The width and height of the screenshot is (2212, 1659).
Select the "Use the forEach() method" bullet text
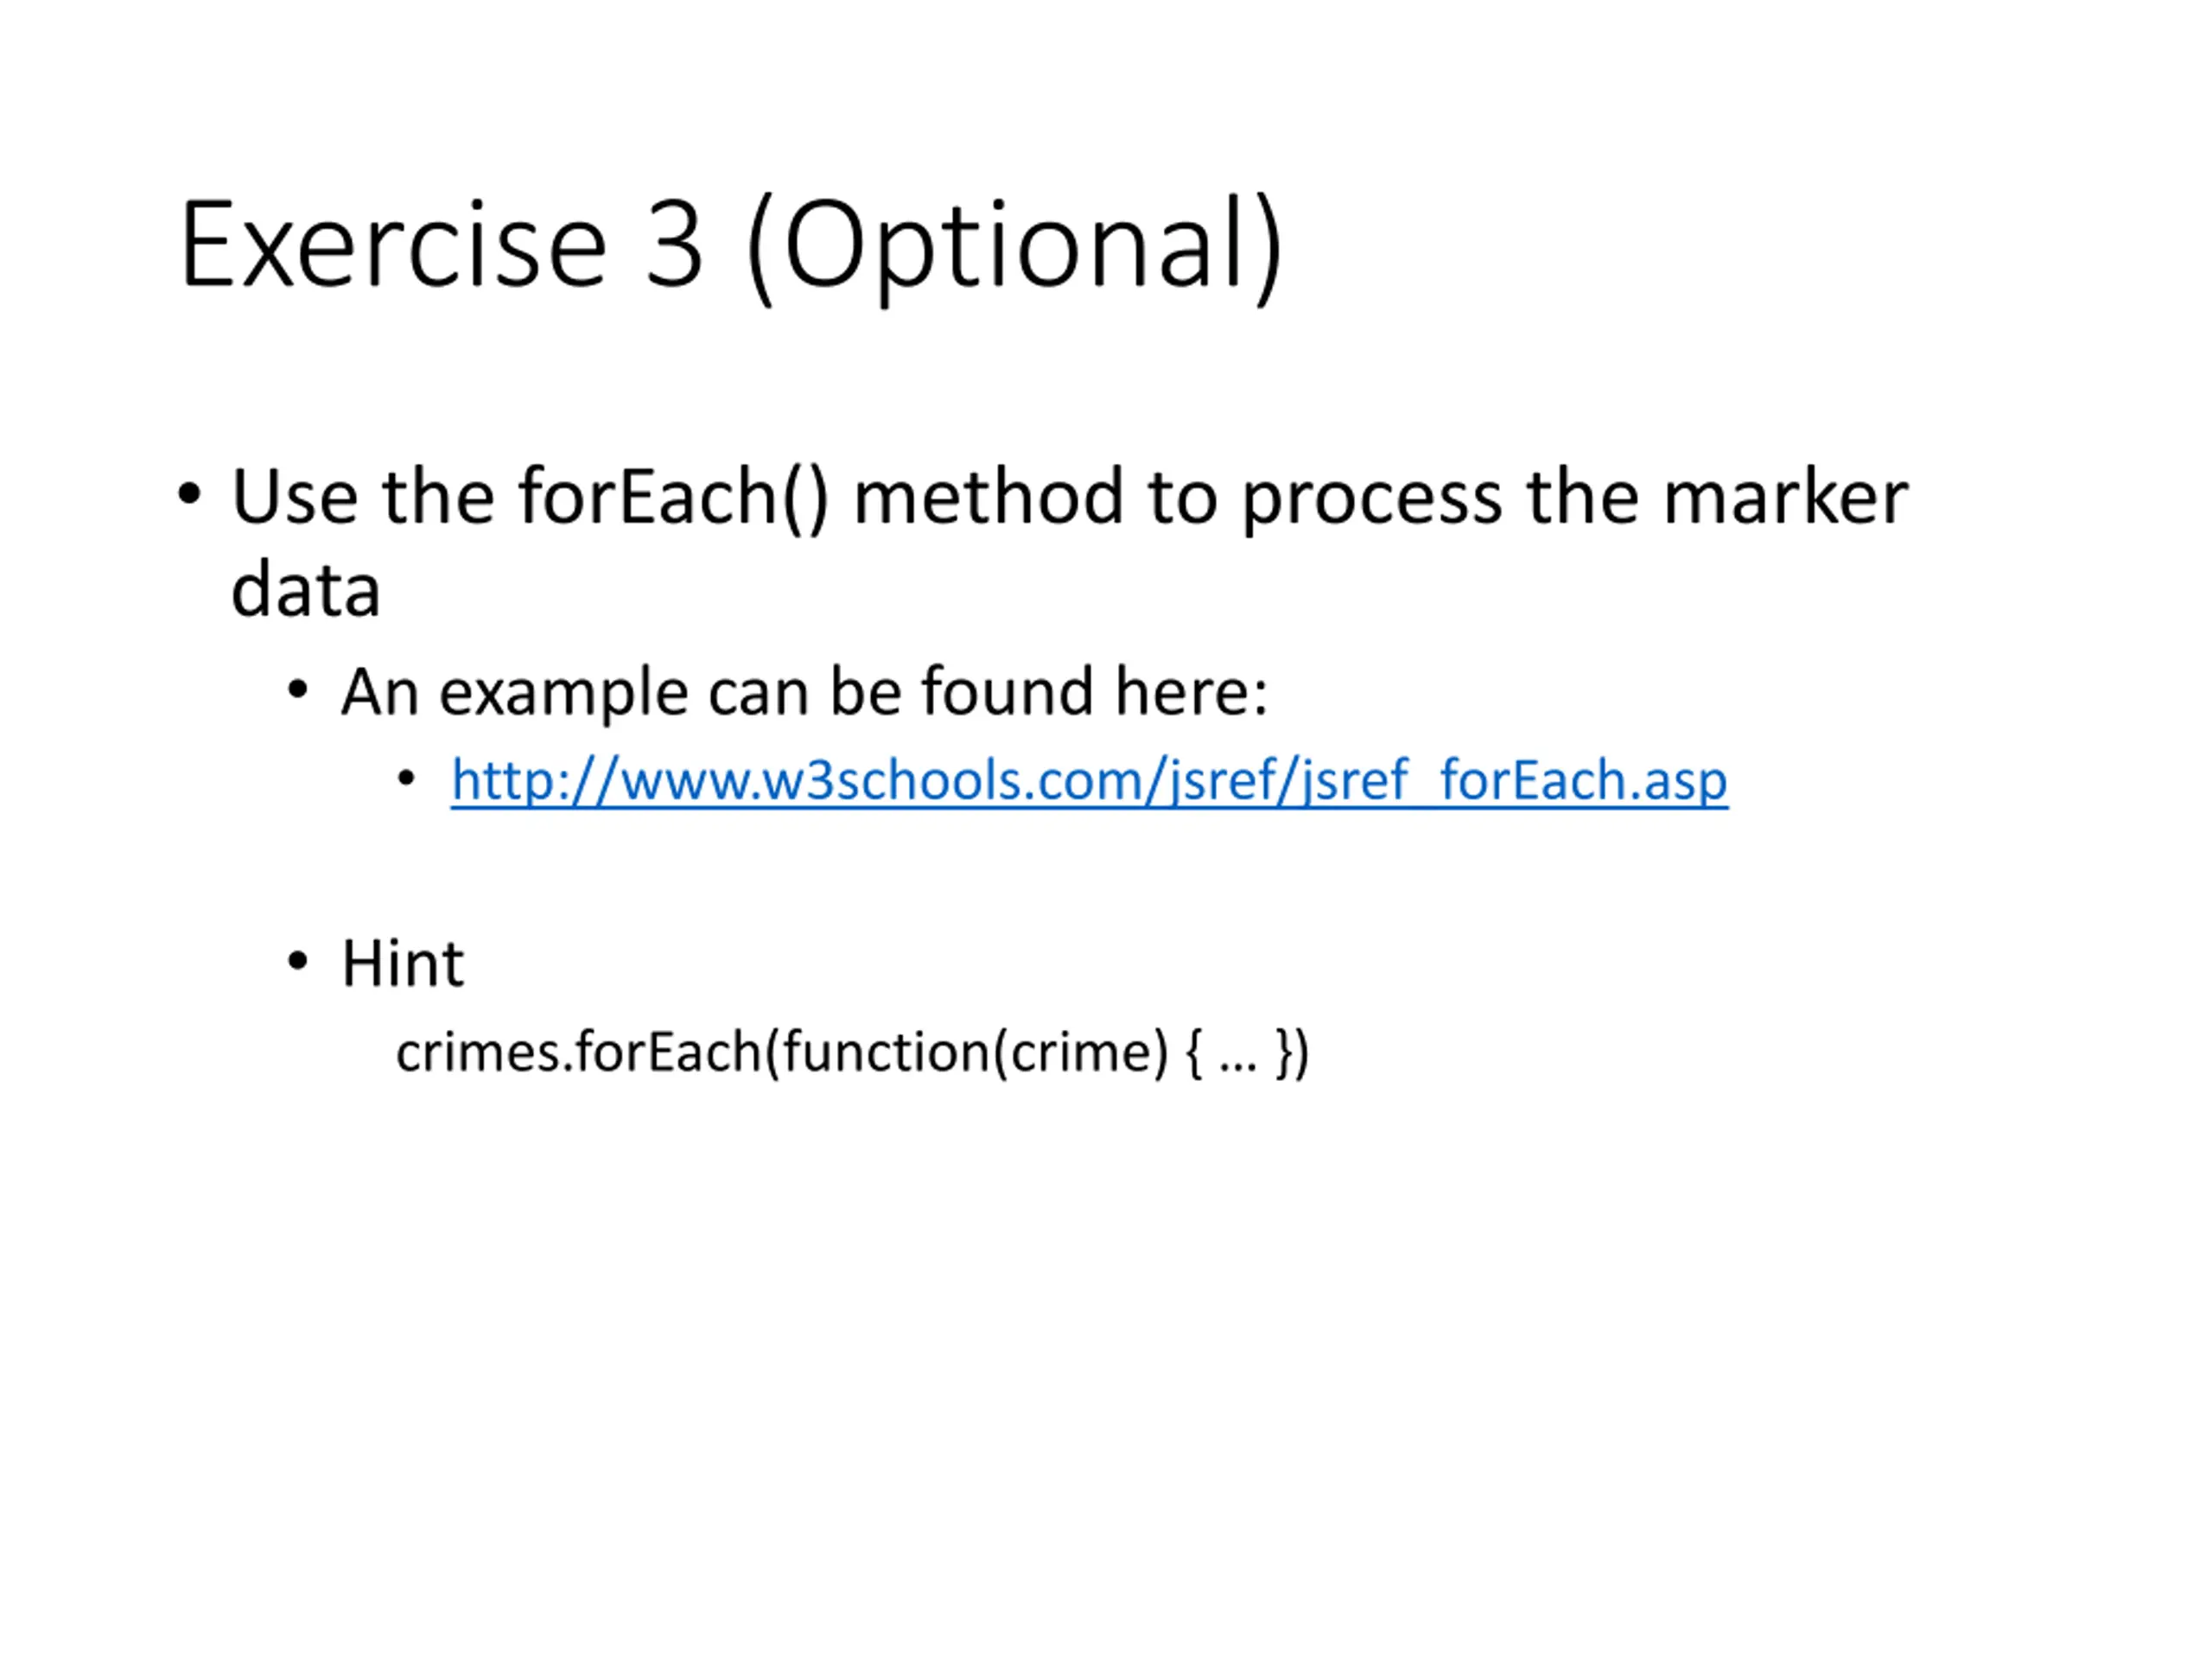pyautogui.click(x=1070, y=542)
